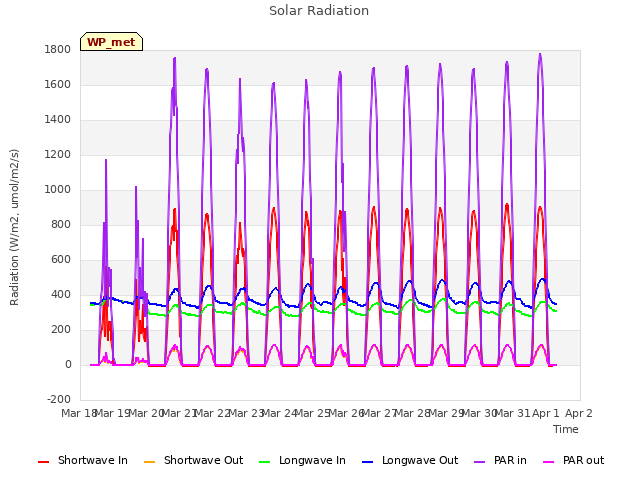Screen dimensions: 640x480
Task: Click the 200 y-axis tick label
Action: pos(61,330)
